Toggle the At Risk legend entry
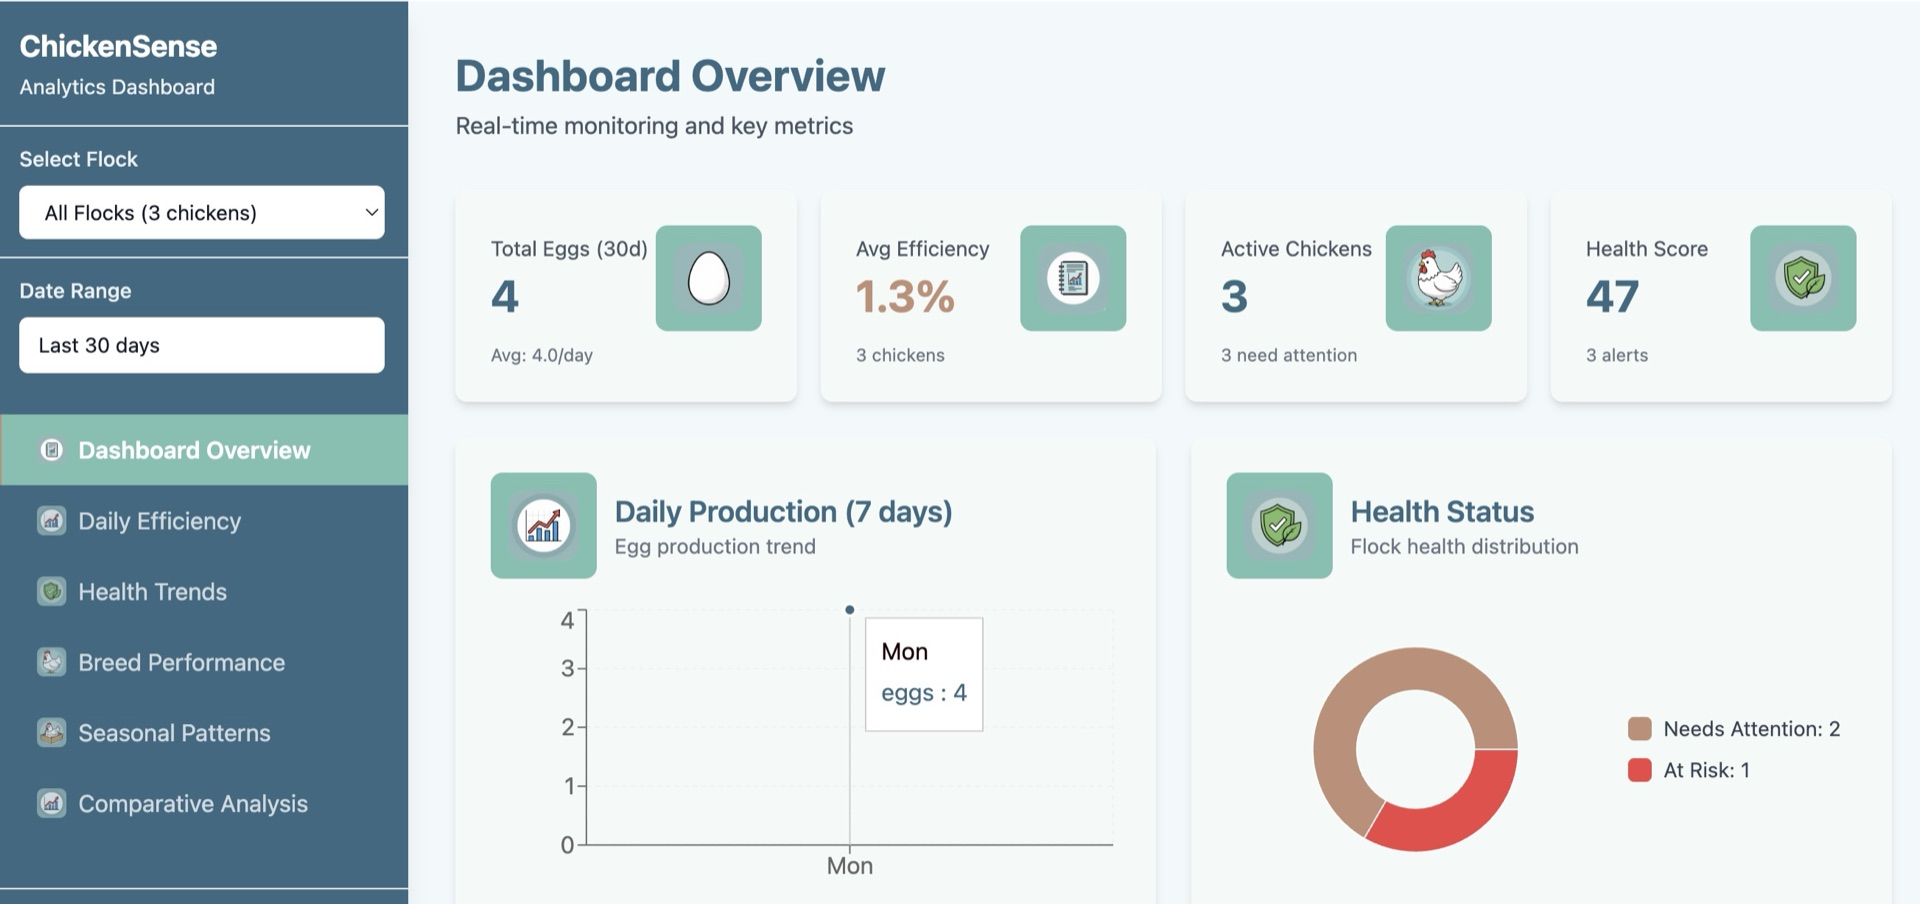Screen dimensions: 1920x904 click(1639, 770)
